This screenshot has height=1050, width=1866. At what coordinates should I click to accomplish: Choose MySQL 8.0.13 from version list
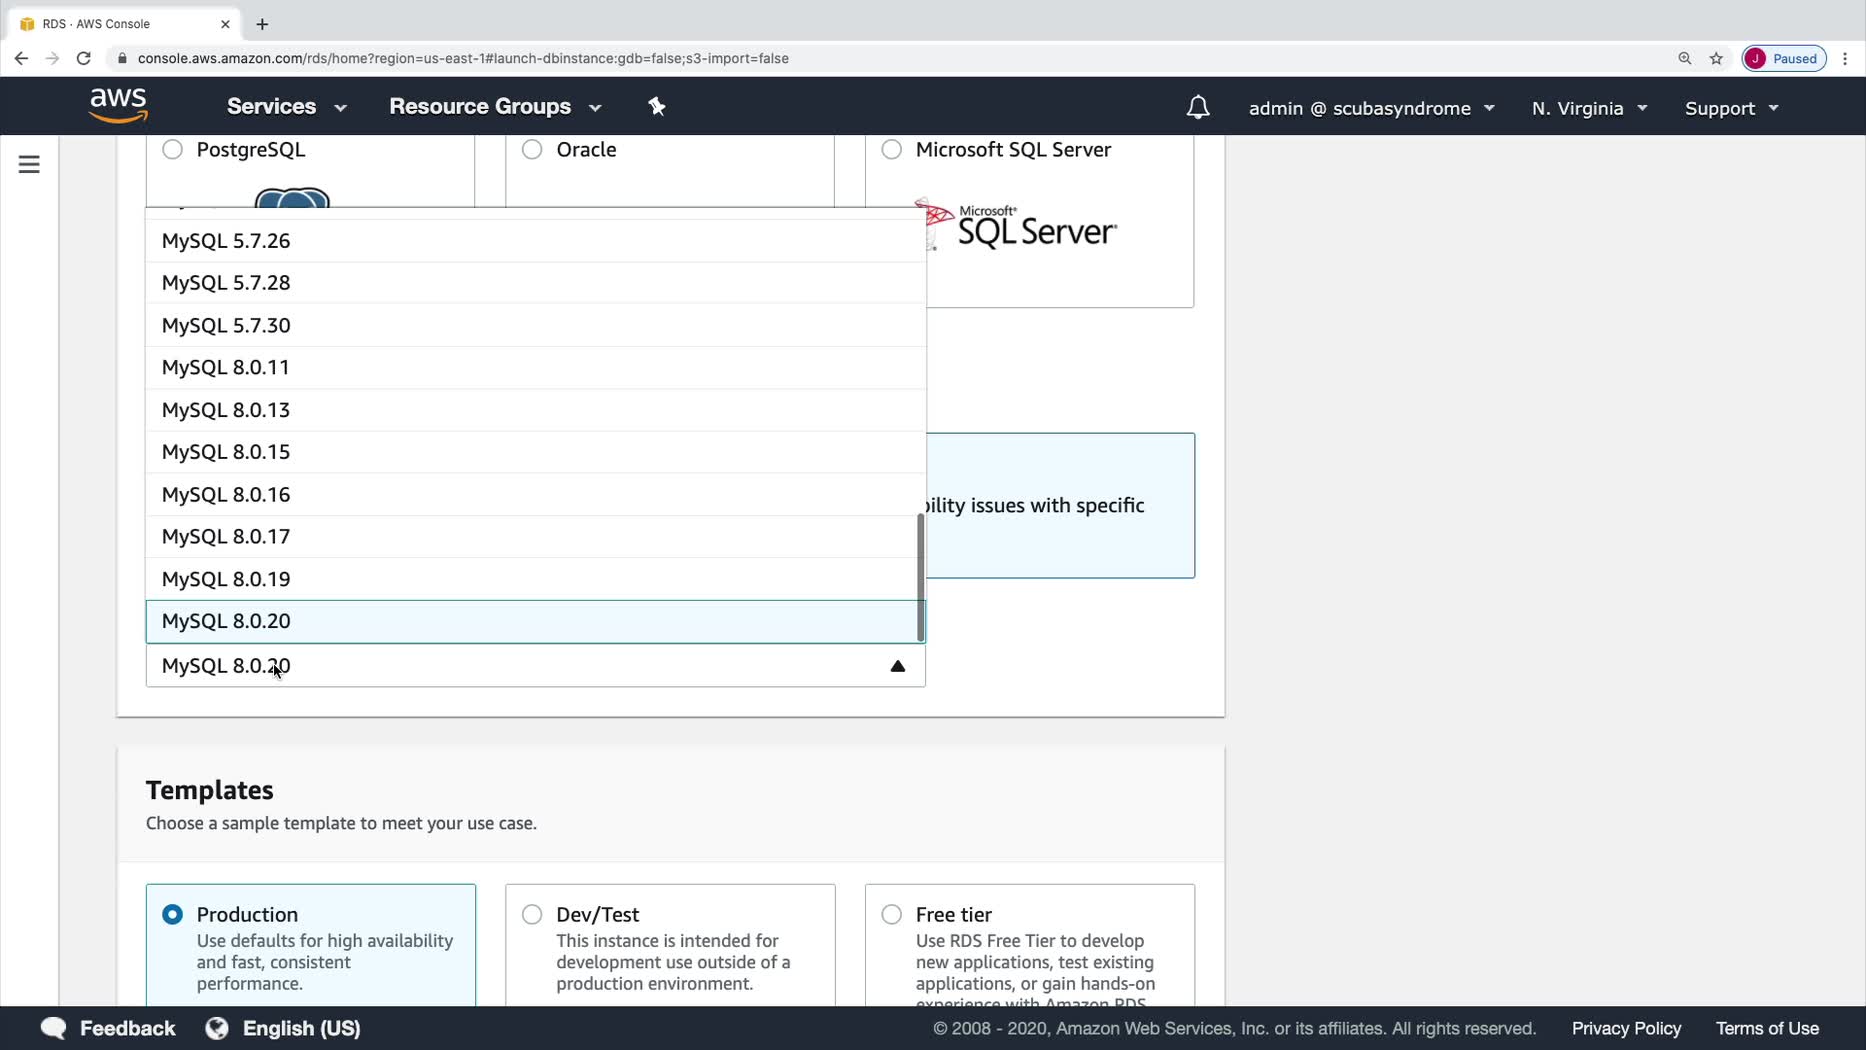pos(536,410)
